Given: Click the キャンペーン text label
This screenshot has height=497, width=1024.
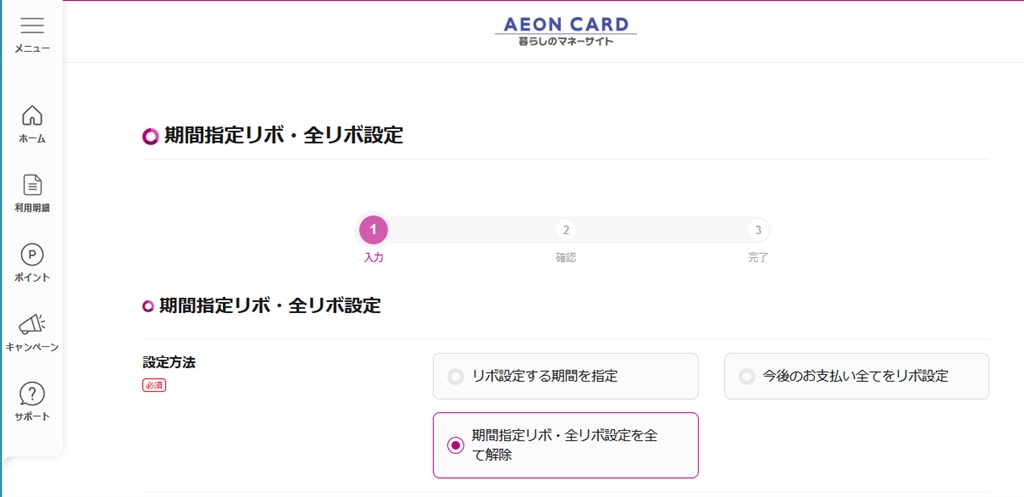Looking at the screenshot, I should (32, 347).
